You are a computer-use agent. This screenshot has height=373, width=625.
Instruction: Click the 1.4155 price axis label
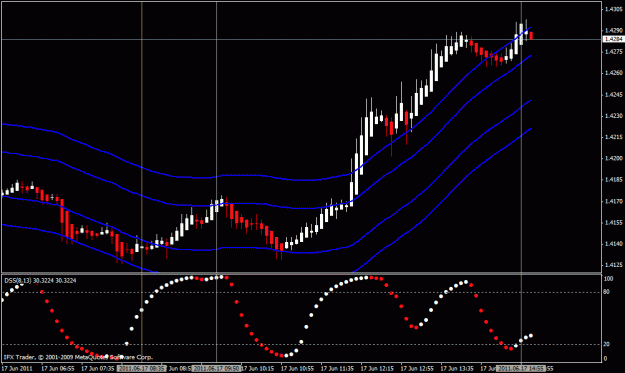[x=614, y=222]
